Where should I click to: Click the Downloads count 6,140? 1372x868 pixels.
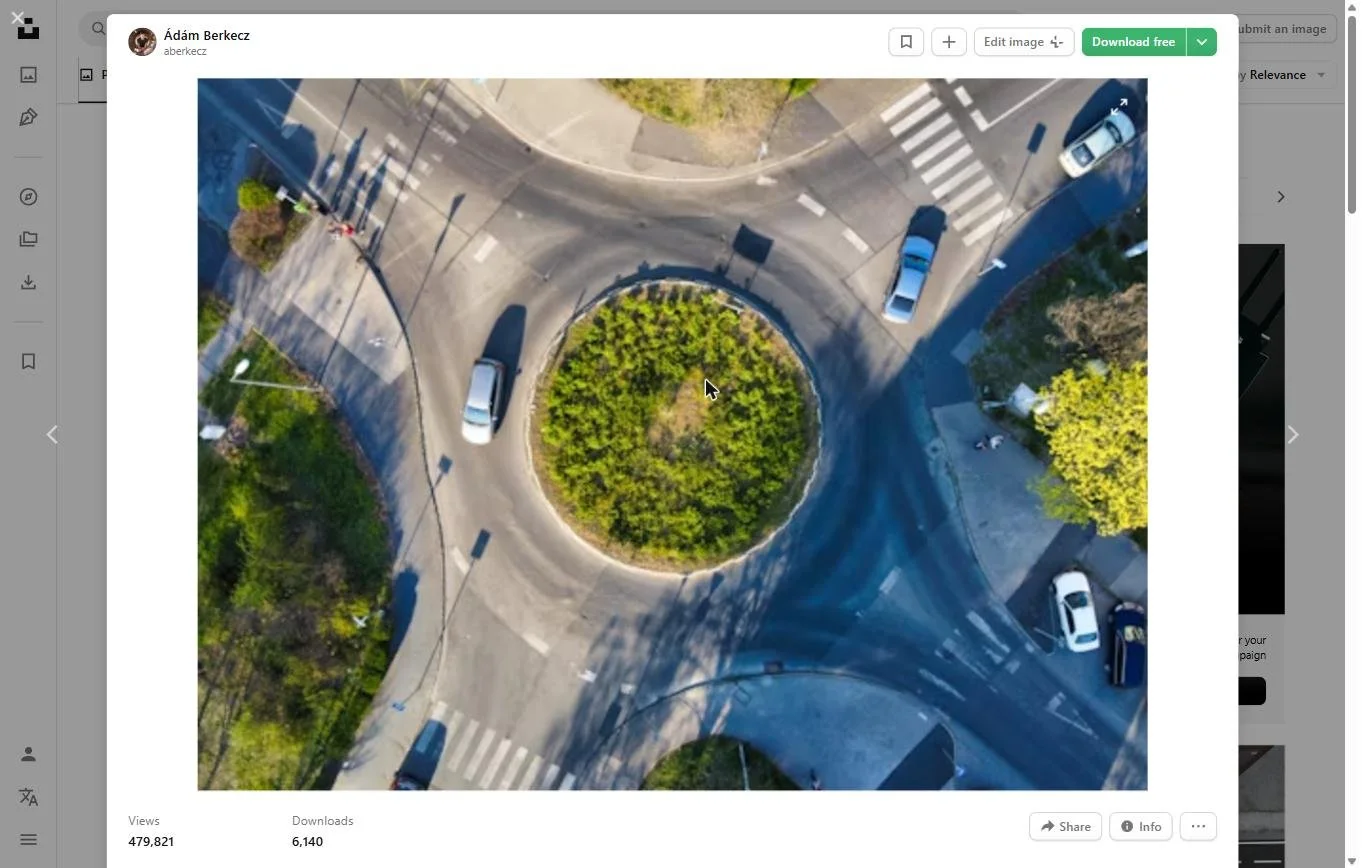307,842
